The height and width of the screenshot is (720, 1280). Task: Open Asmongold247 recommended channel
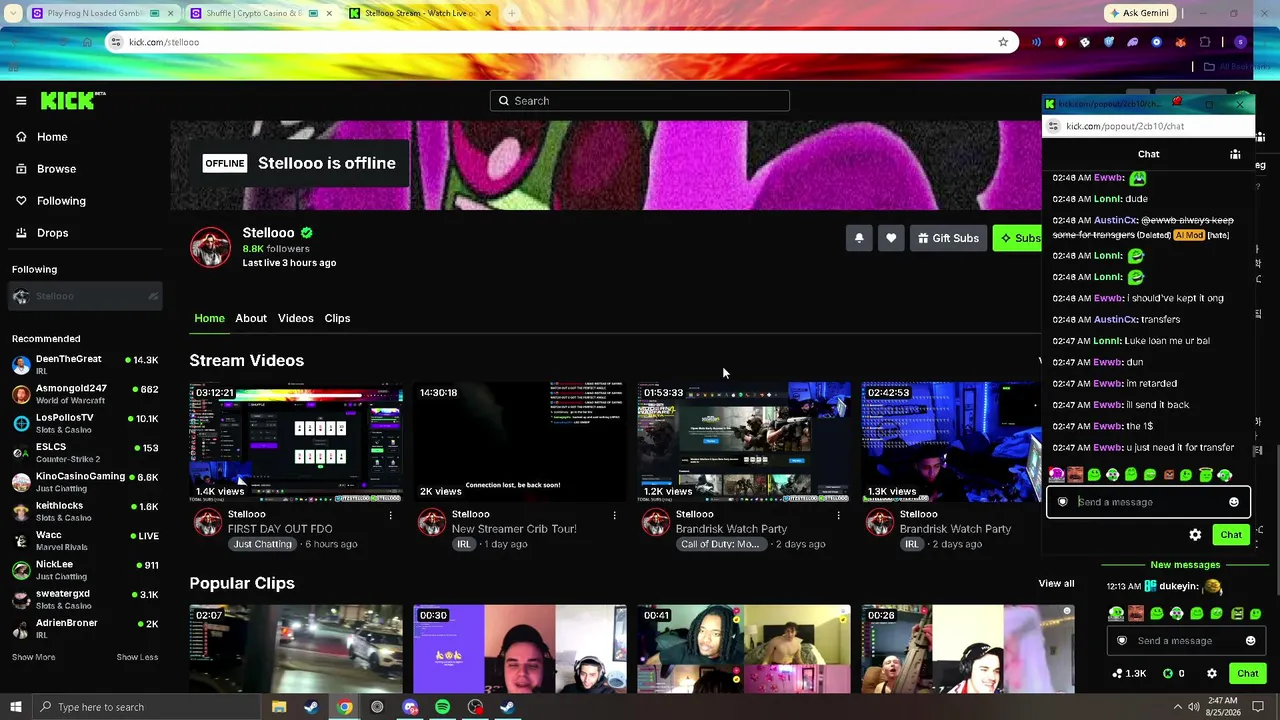click(x=85, y=394)
